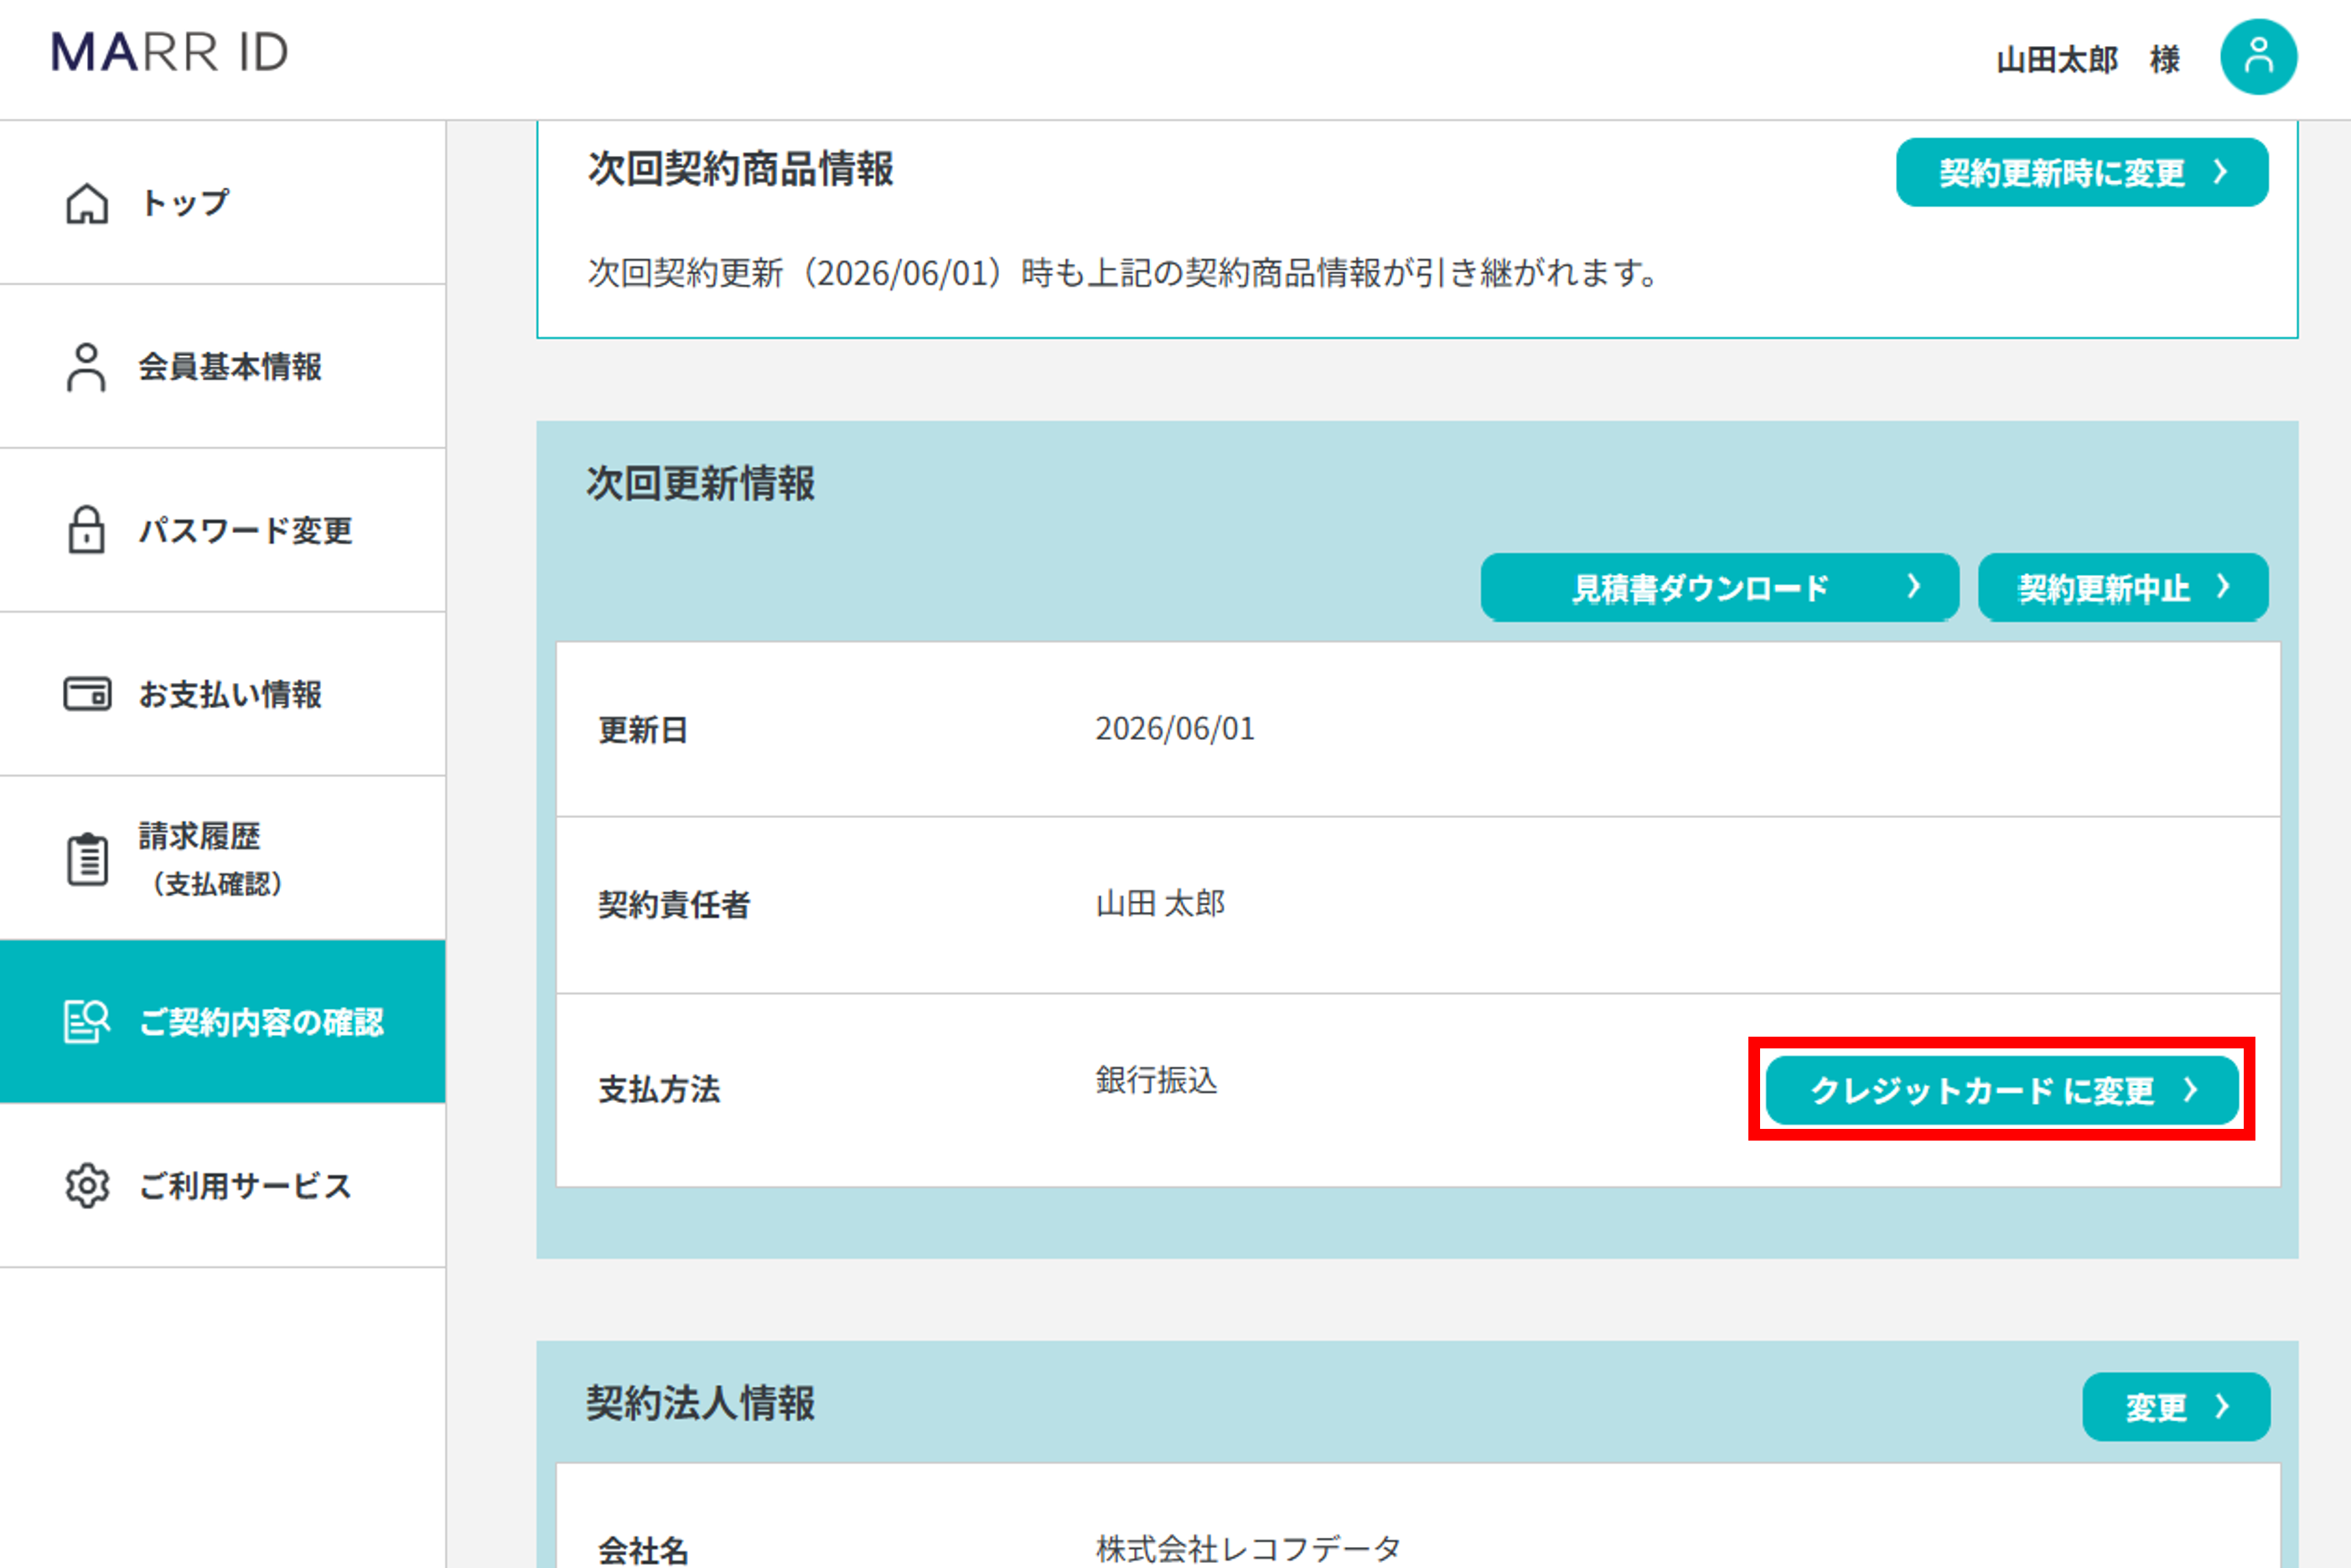Click the chevron on 契約更新時に変更
2351x1568 pixels.
point(2222,172)
